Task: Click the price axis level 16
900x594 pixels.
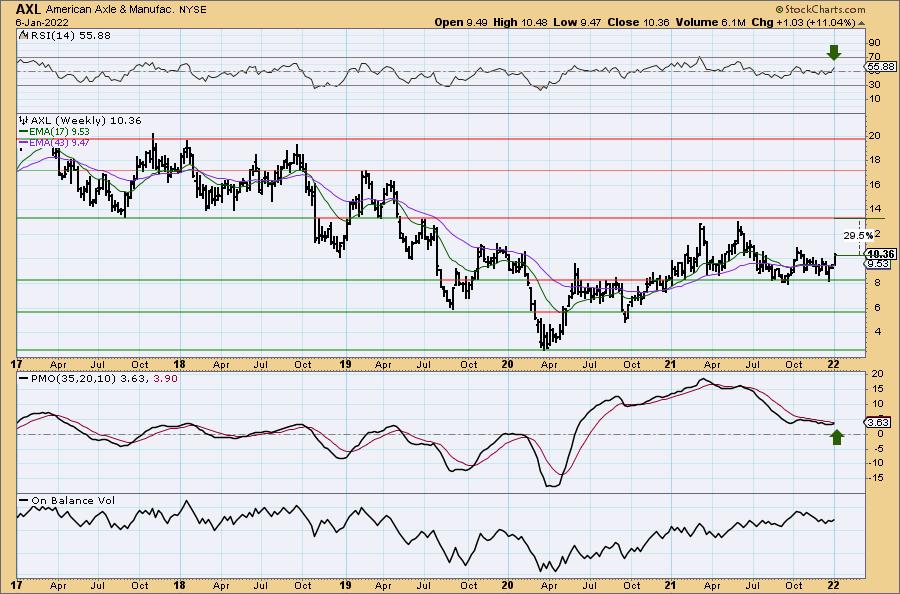Action: click(874, 185)
